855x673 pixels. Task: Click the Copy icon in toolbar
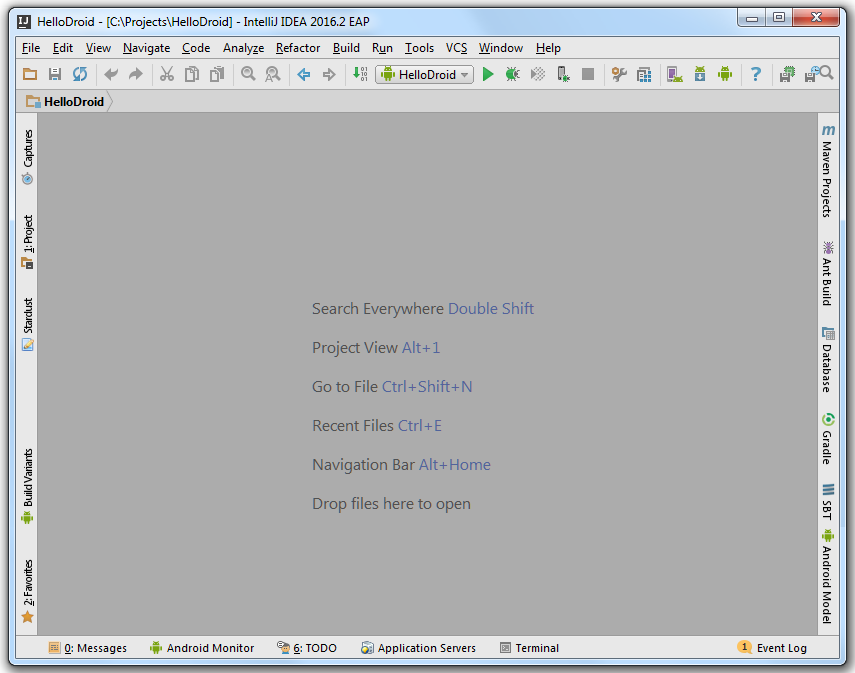(192, 74)
